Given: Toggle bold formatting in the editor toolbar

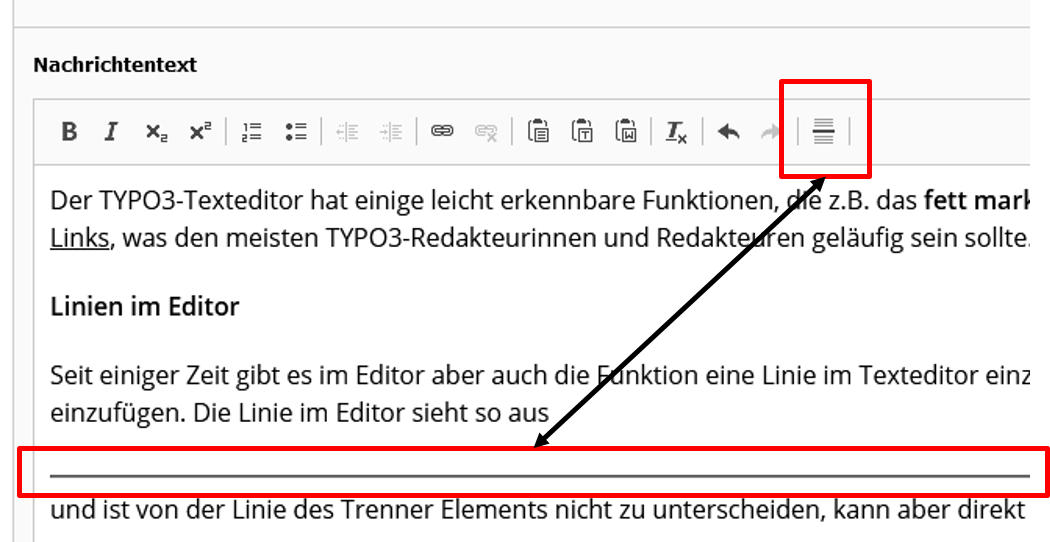Looking at the screenshot, I should pyautogui.click(x=69, y=132).
